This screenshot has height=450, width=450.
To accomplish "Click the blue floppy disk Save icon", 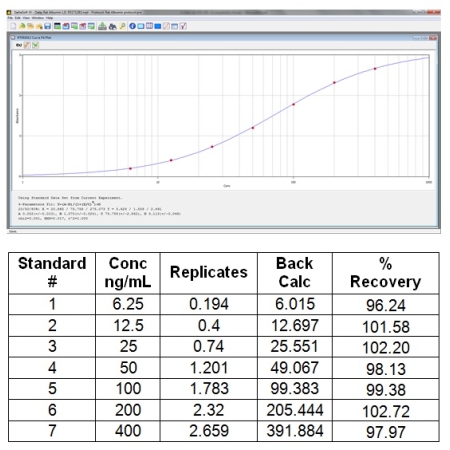I will click(47, 26).
